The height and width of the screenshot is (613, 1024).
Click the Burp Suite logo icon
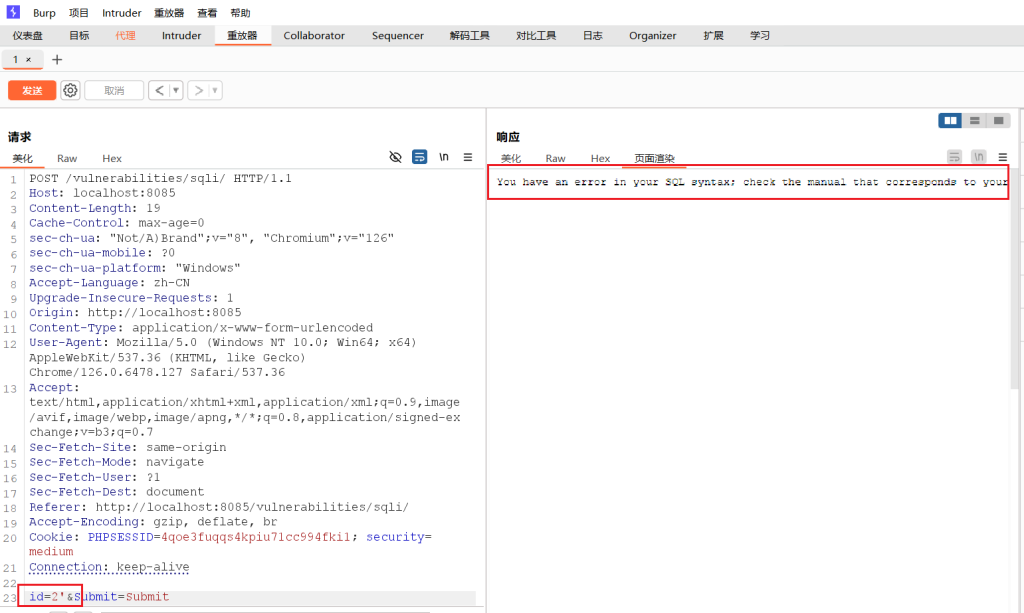(x=14, y=12)
